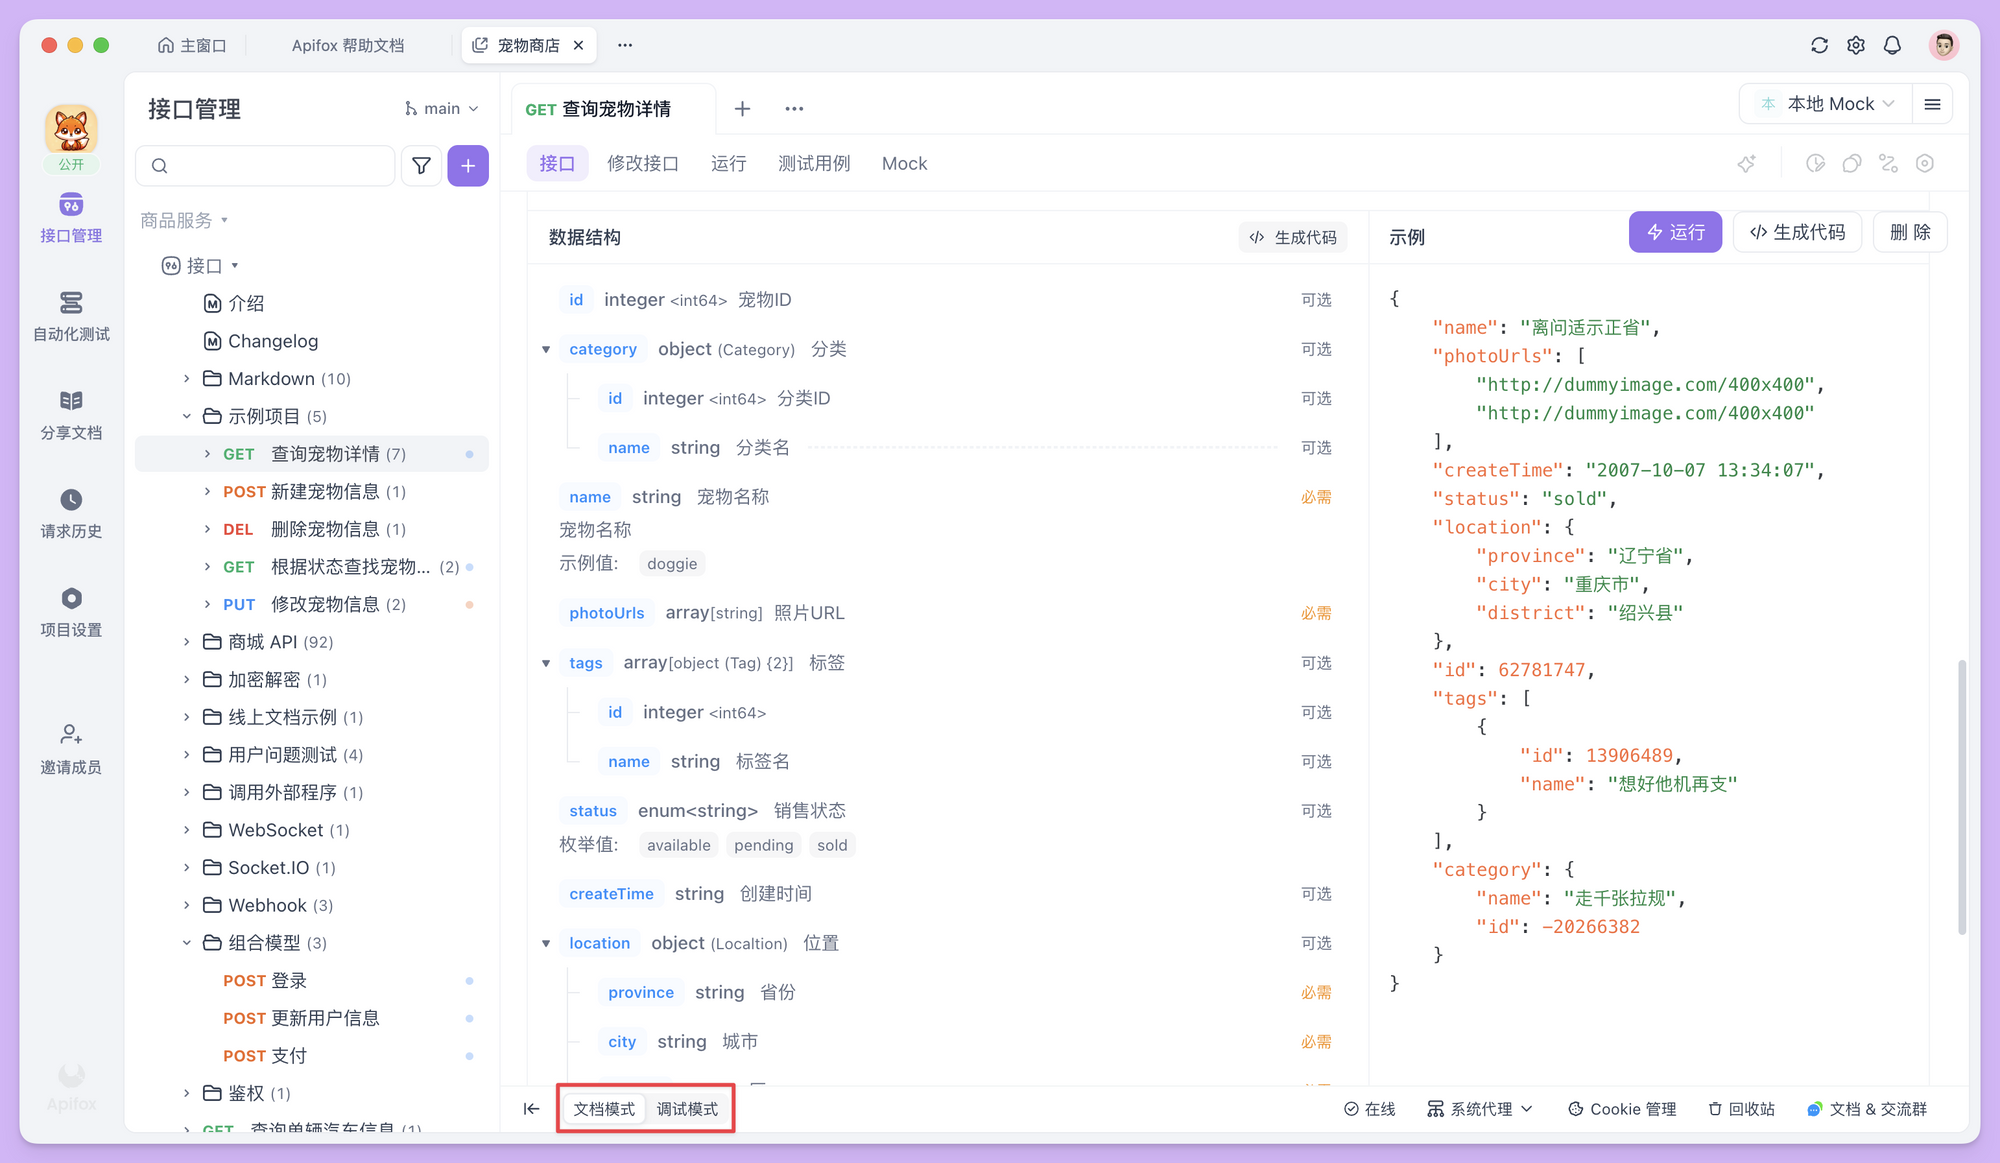This screenshot has width=2000, height=1163.
Task: Open 文档 & 交流群 in bottom bar
Action: click(1867, 1109)
